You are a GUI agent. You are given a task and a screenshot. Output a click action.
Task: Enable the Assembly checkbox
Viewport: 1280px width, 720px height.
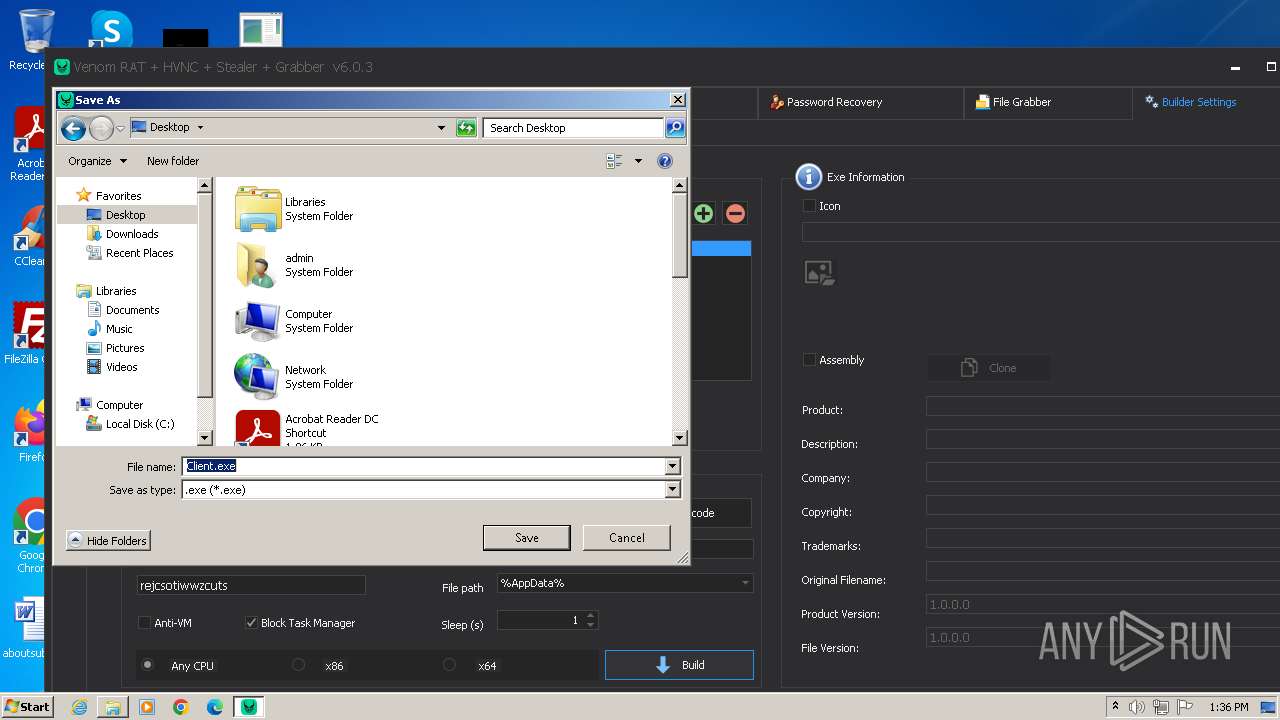pos(809,360)
